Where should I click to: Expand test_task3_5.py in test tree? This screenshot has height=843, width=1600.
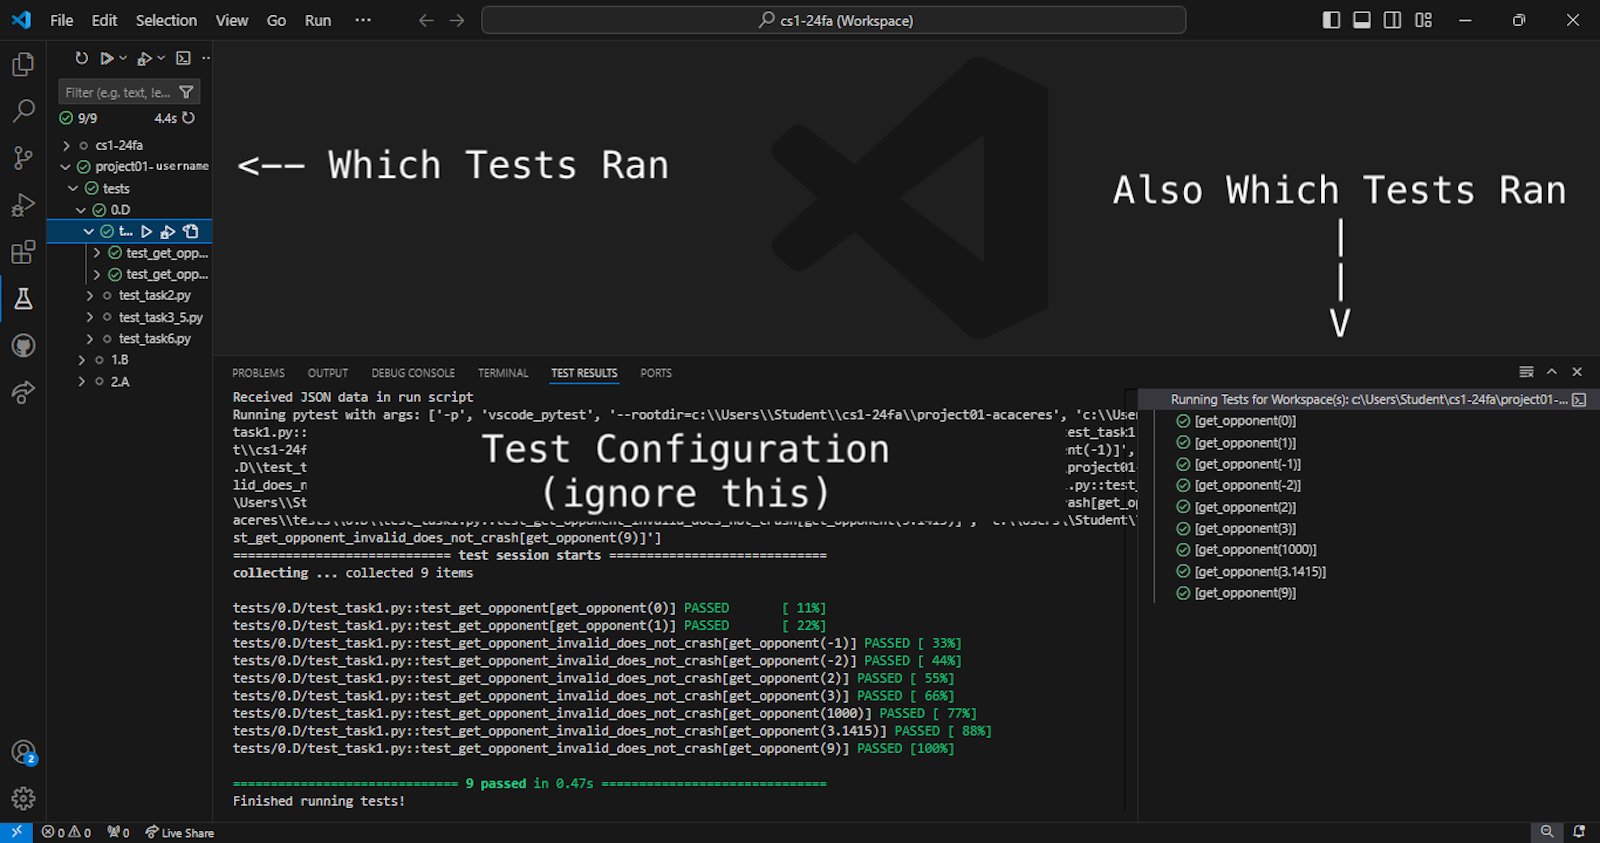[89, 317]
